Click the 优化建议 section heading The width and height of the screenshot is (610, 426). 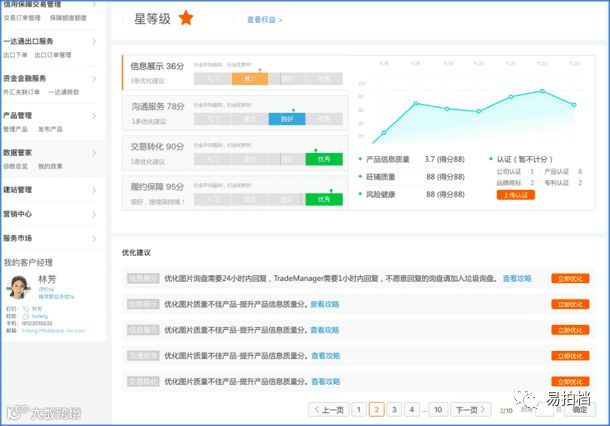[136, 252]
